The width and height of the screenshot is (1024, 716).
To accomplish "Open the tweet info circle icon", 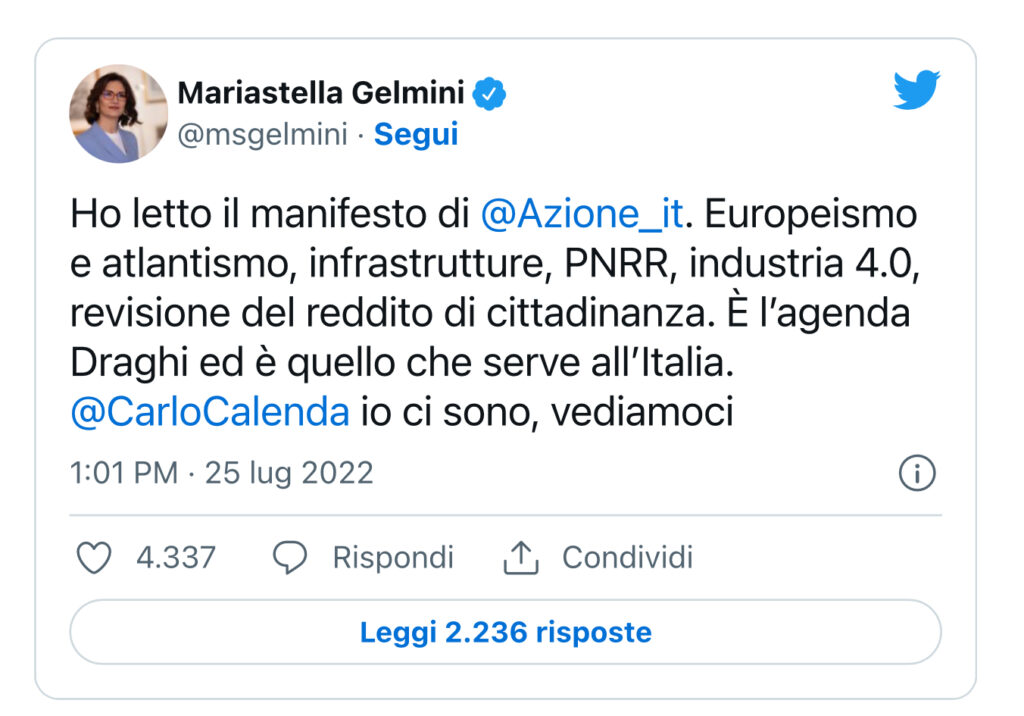I will coord(917,473).
